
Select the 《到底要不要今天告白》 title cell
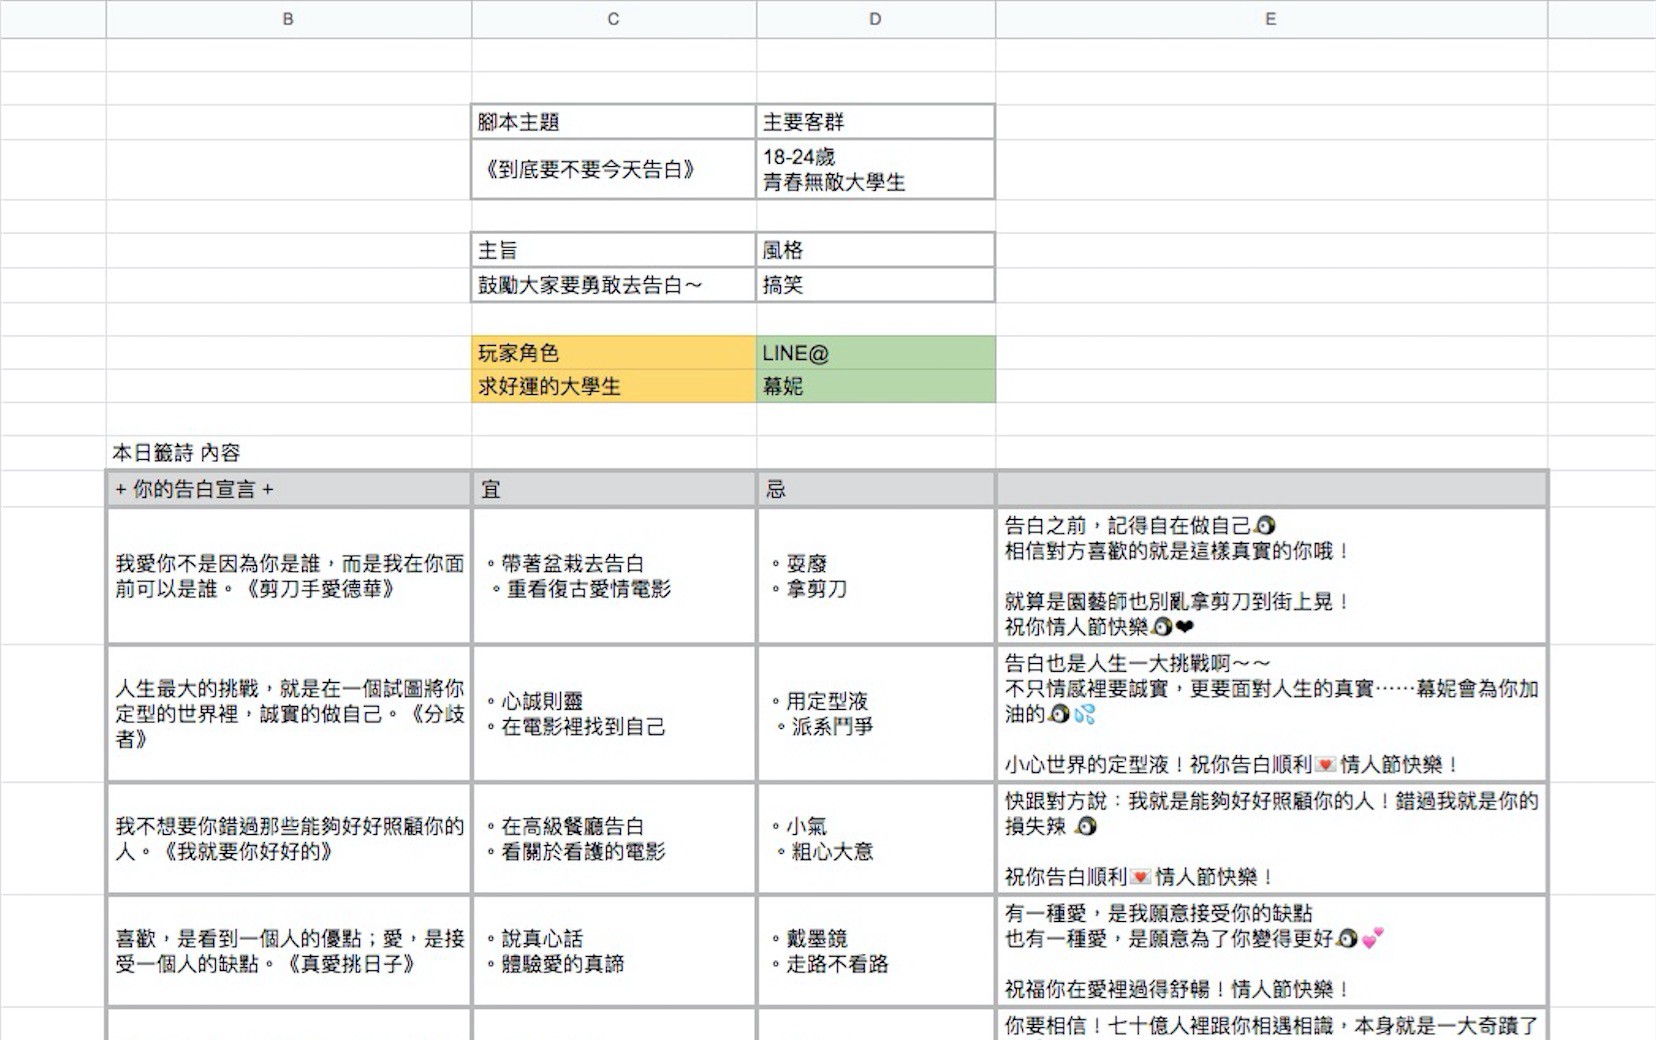pyautogui.click(x=613, y=170)
